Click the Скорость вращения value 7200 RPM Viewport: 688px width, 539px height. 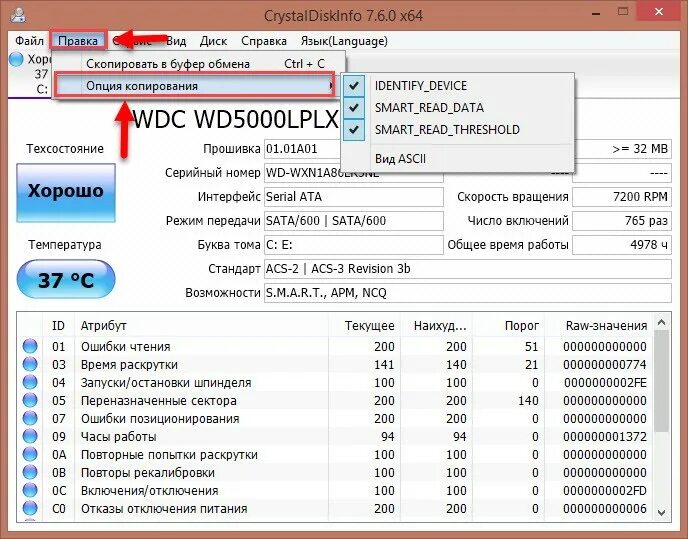point(622,197)
